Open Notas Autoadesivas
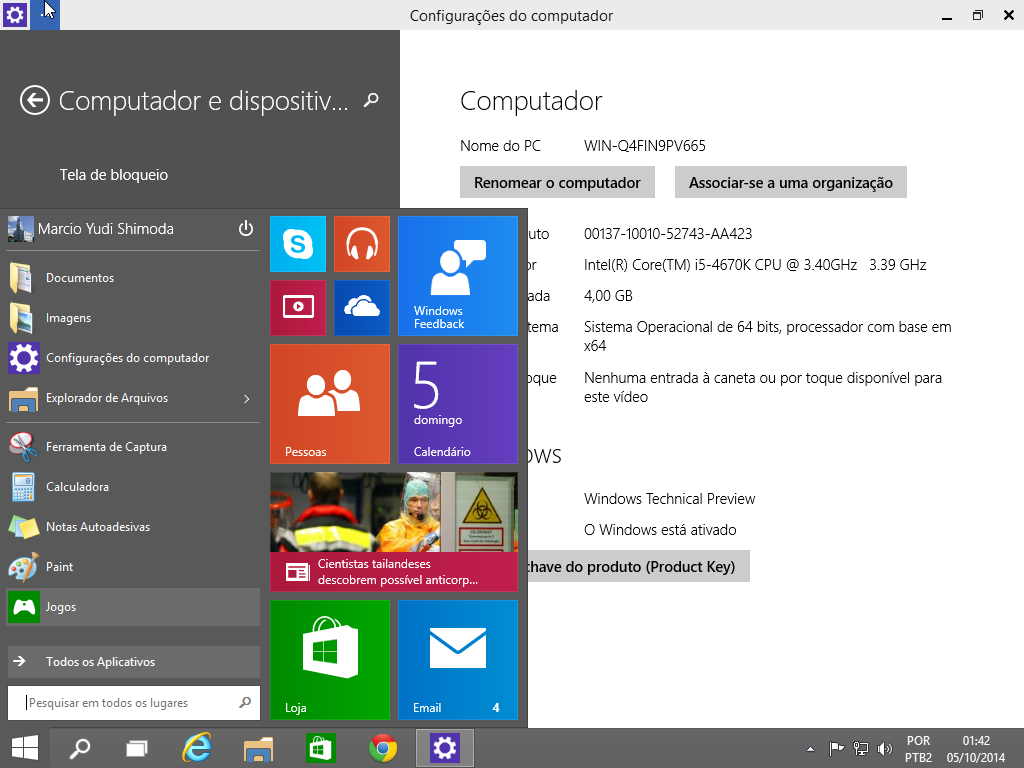 click(x=133, y=526)
